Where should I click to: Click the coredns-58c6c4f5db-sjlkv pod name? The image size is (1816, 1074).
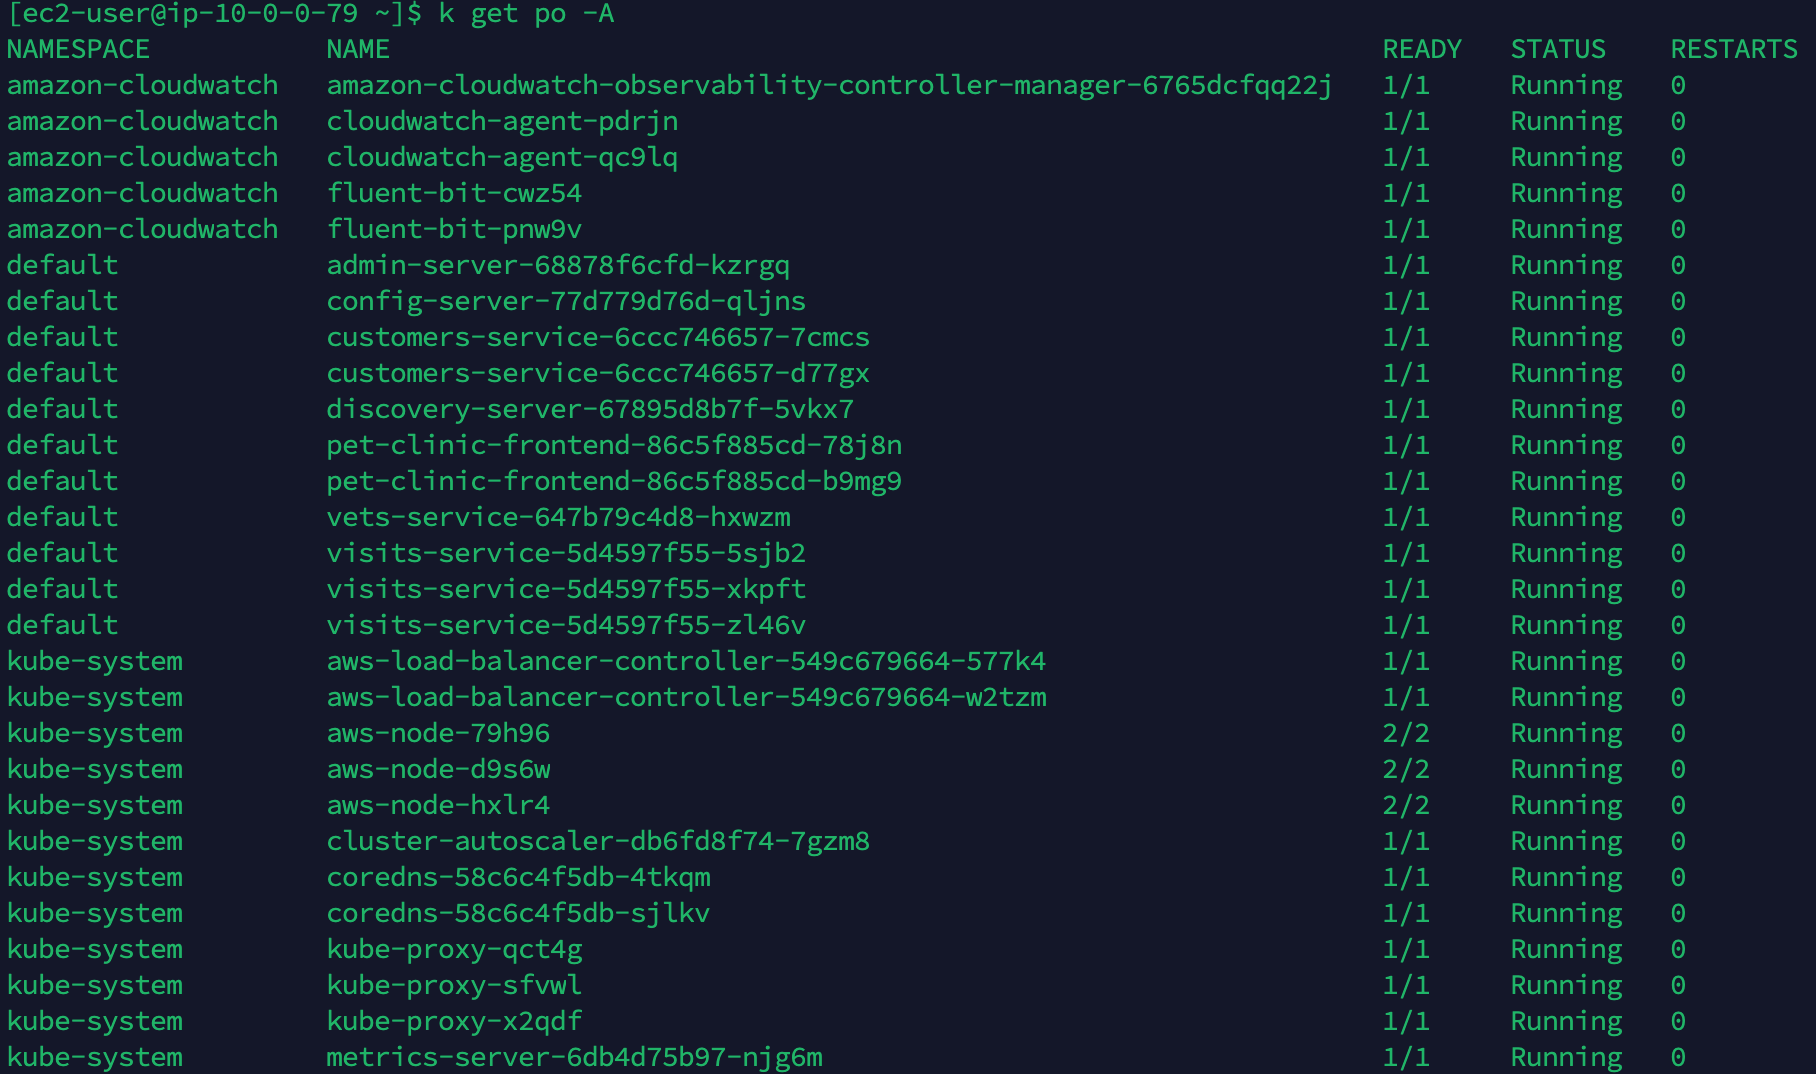518,913
